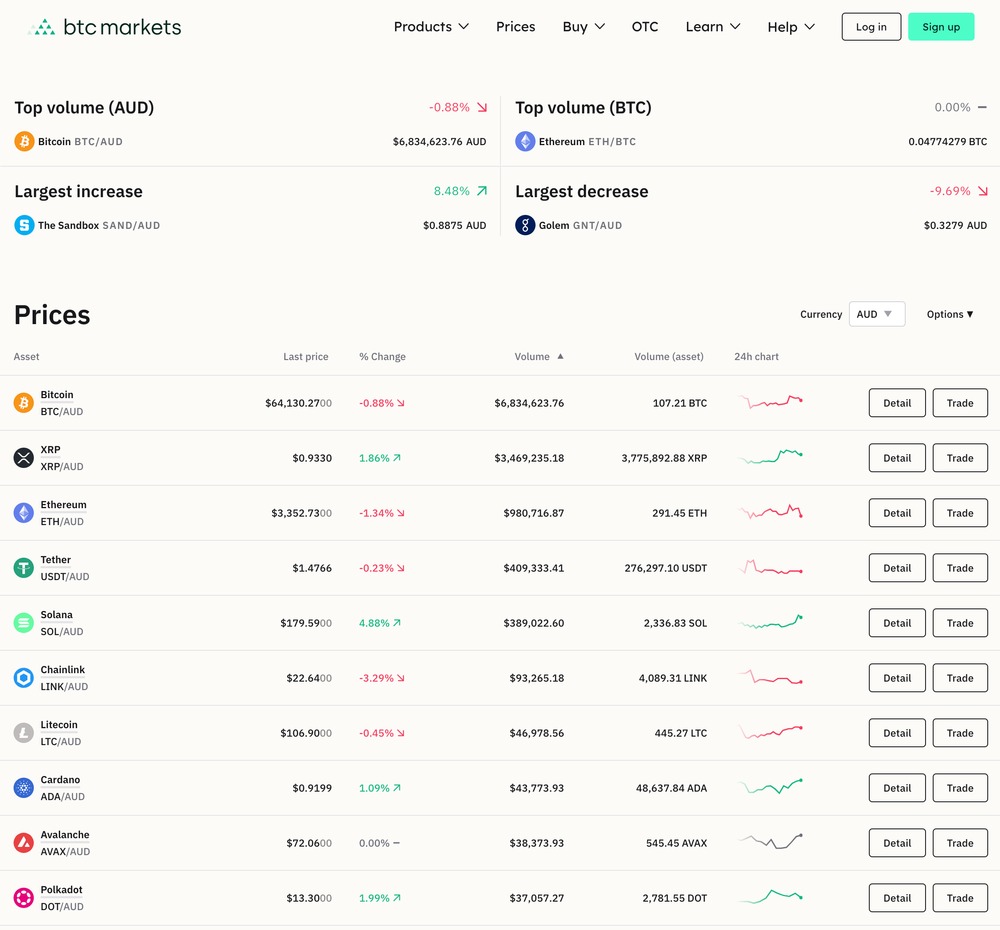Screen dimensions: 1000x930
Task: Open Detail for Tether
Action: tap(897, 568)
